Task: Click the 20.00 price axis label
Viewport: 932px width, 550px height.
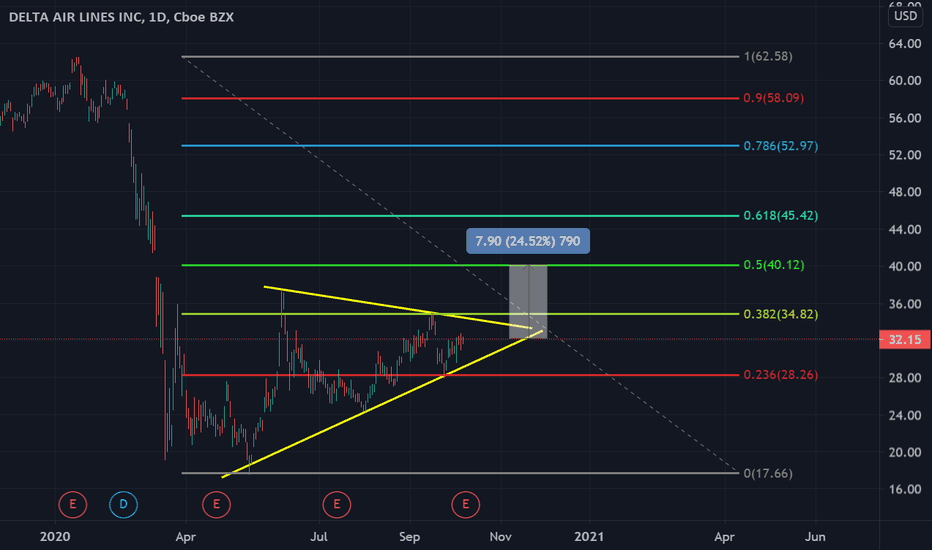Action: click(905, 452)
